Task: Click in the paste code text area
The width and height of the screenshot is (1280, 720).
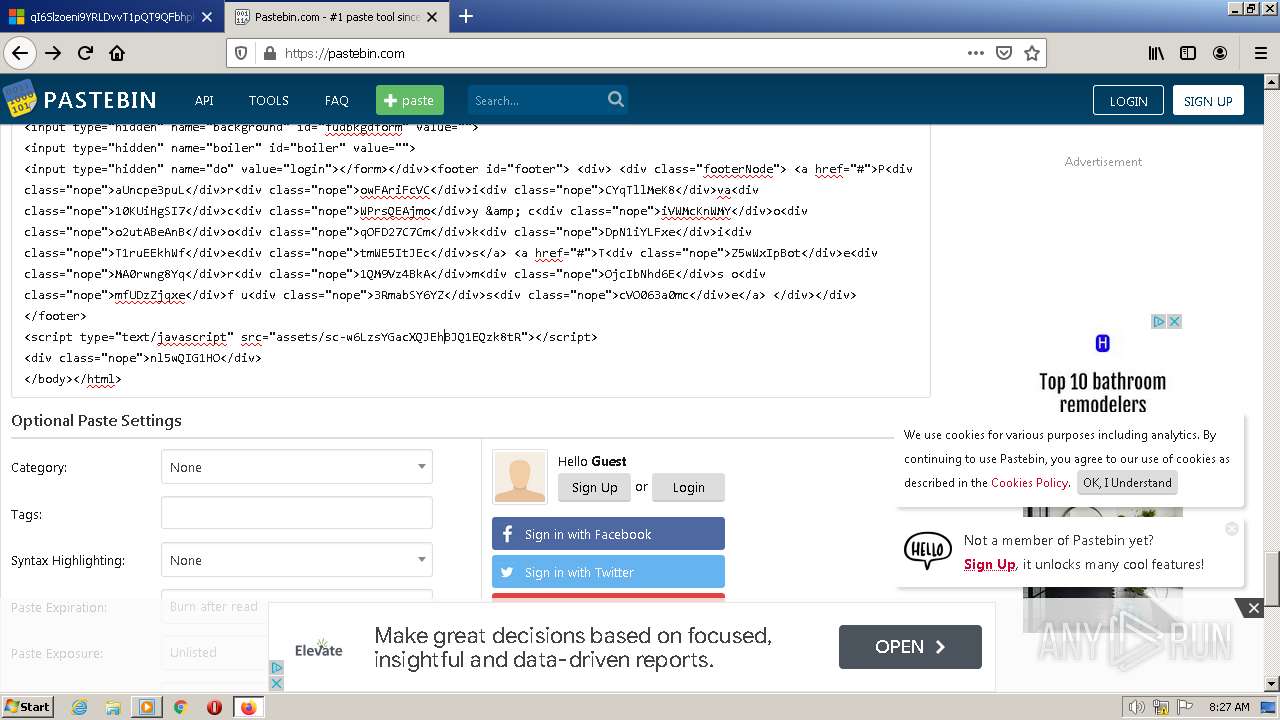Action: point(470,260)
